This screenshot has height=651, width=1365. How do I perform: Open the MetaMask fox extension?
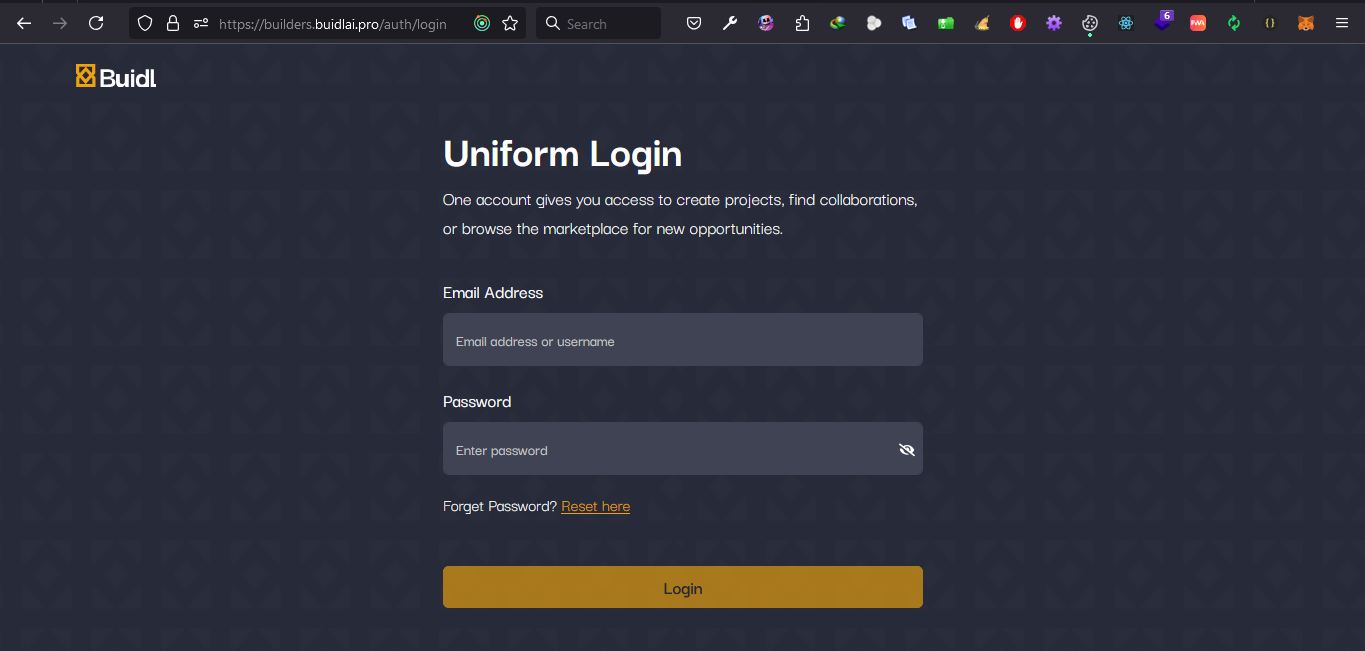(1305, 23)
